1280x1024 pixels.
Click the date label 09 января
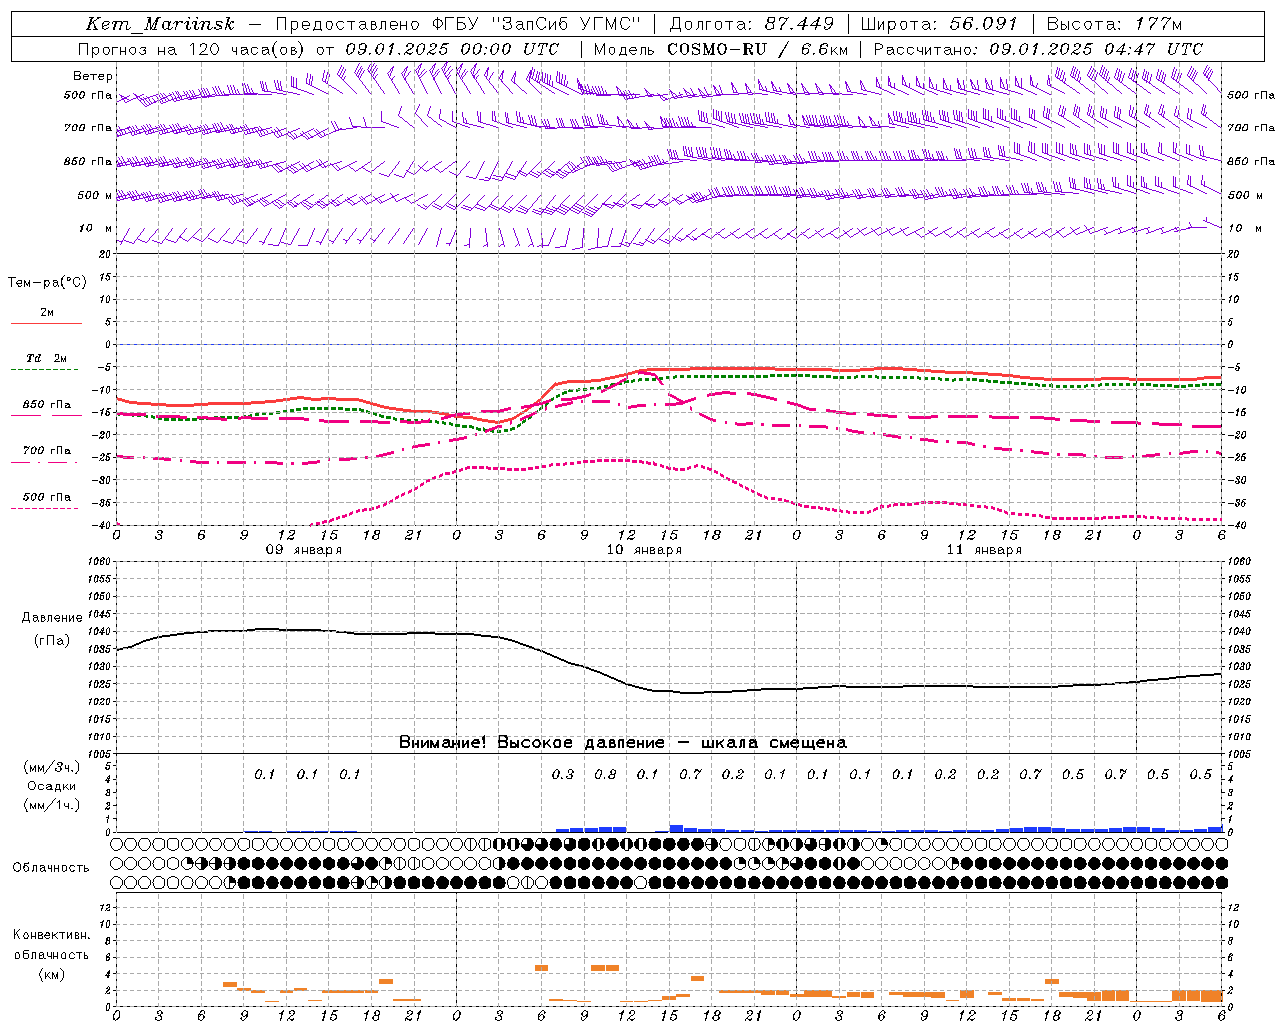(x=303, y=550)
